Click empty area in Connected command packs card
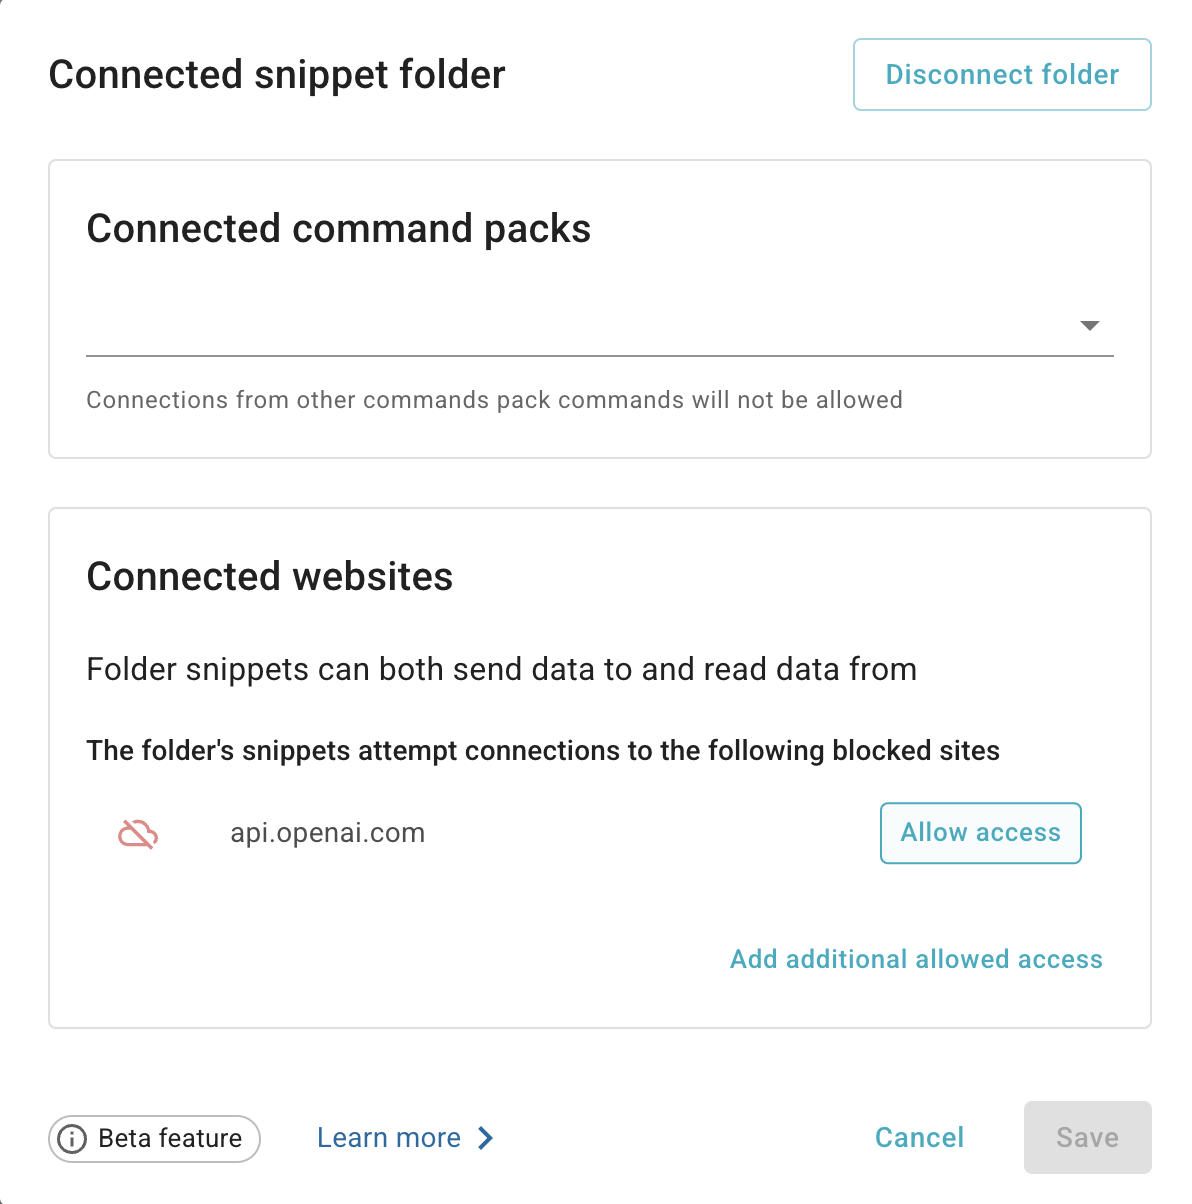Screen dimensions: 1192x1204 (850, 230)
